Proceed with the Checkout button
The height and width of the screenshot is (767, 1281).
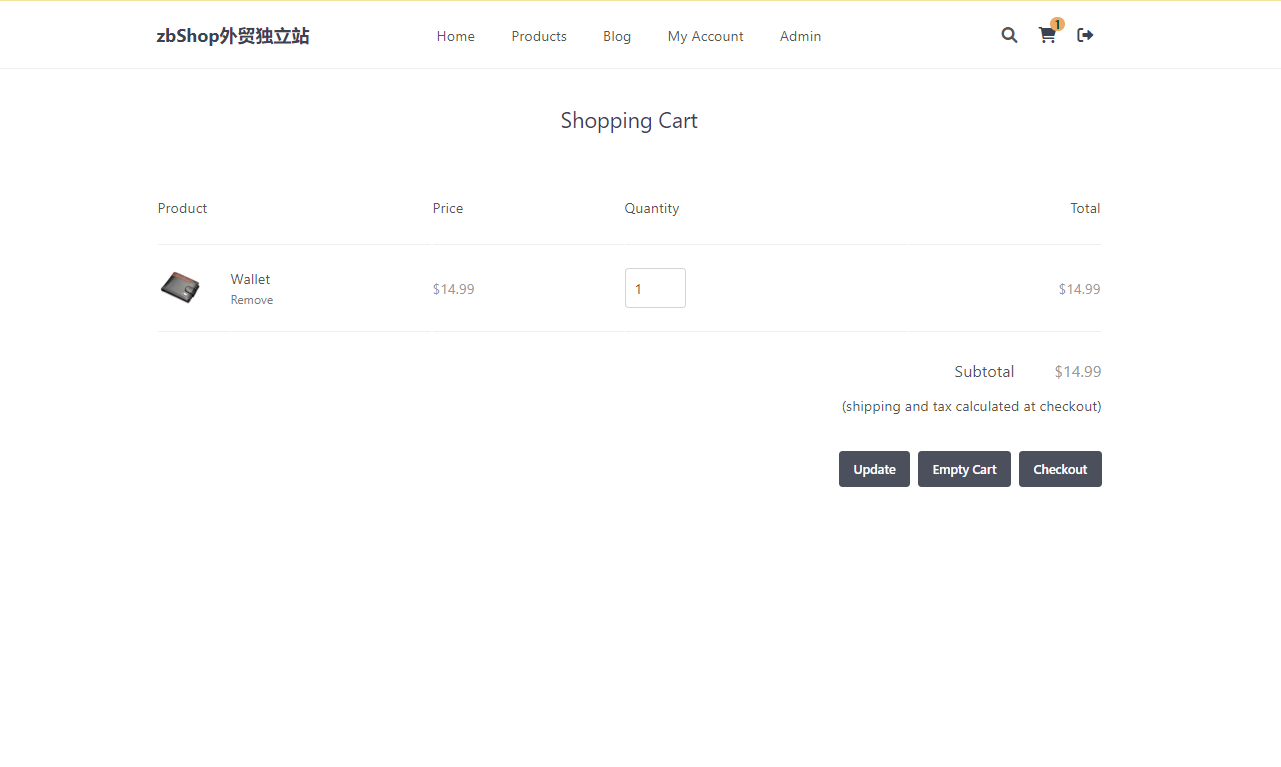click(1060, 469)
